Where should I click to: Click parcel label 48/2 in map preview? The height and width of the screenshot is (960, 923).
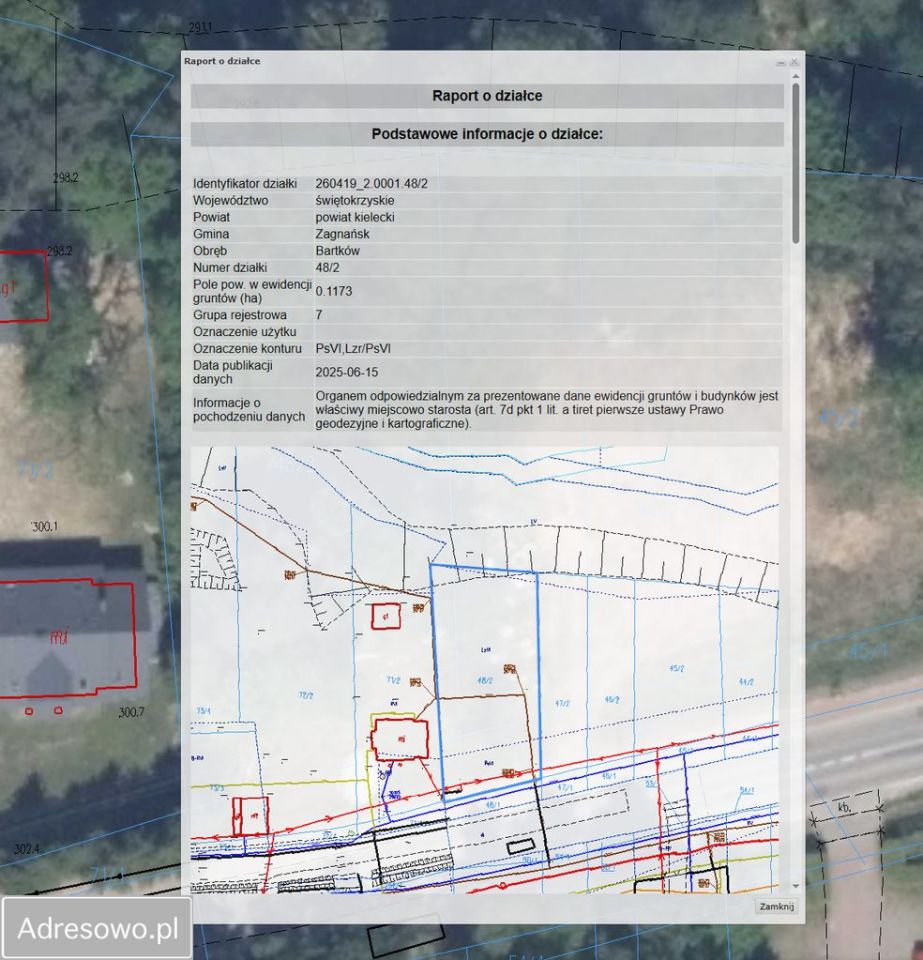click(x=485, y=680)
